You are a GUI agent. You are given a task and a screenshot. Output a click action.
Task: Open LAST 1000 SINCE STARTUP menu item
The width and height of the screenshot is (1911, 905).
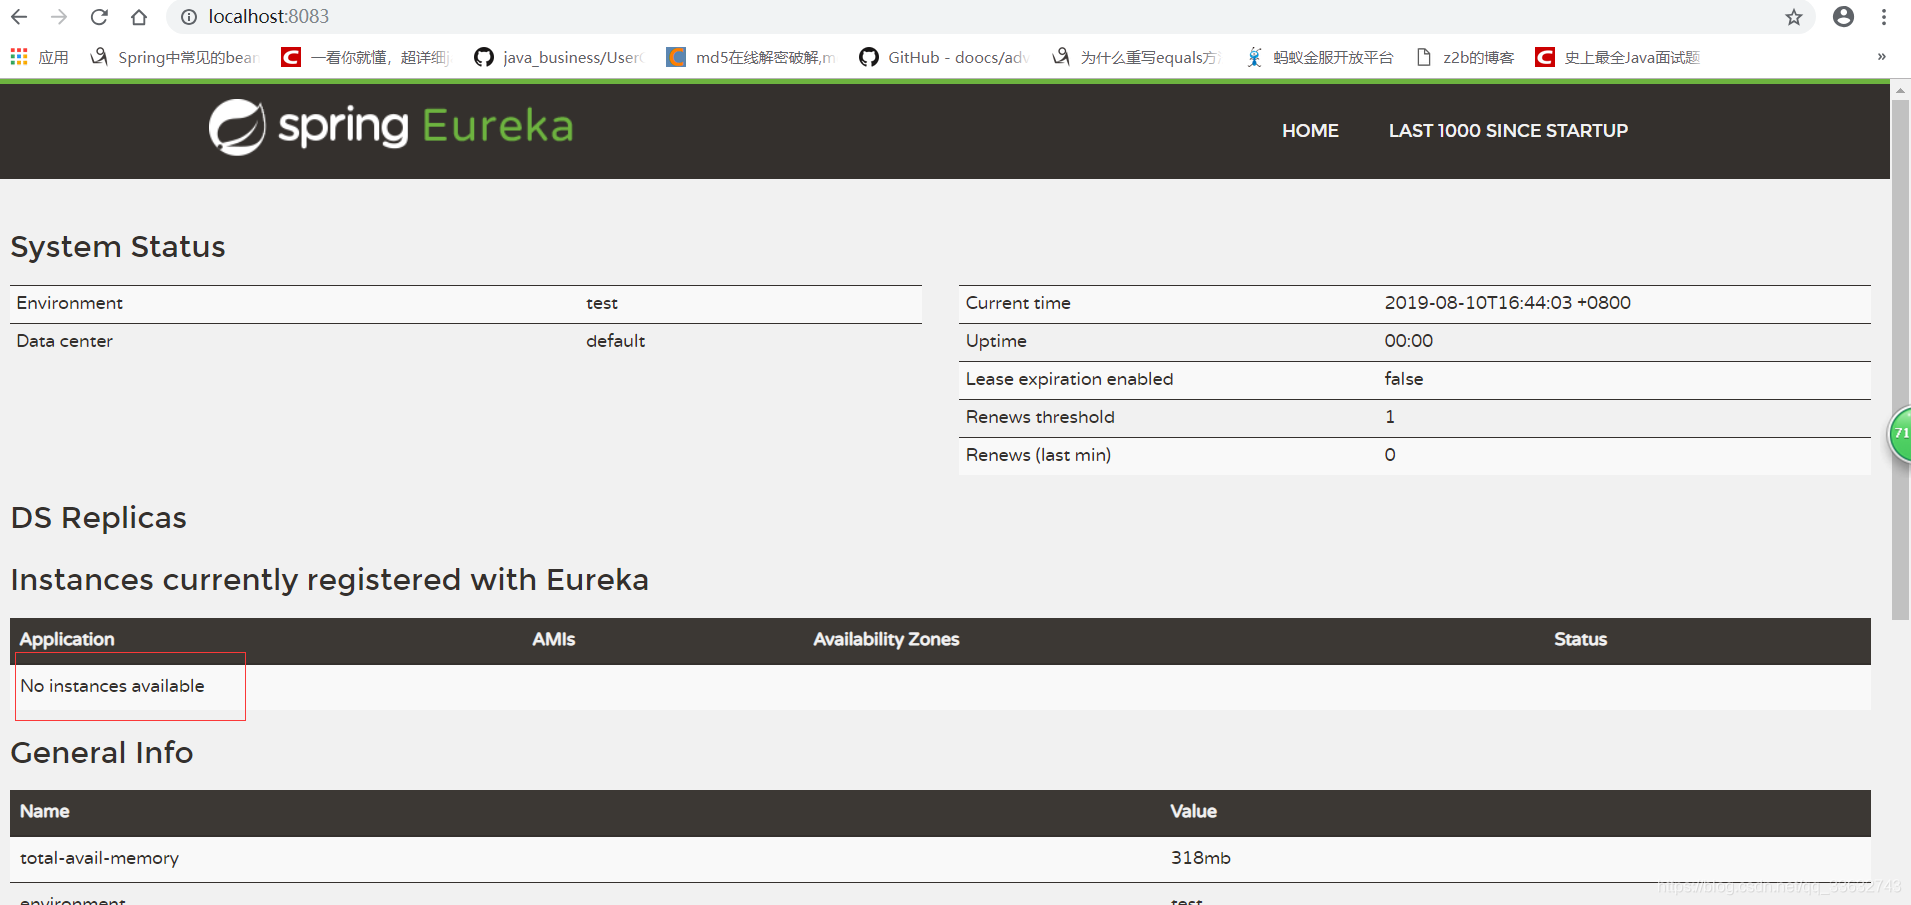pos(1508,131)
